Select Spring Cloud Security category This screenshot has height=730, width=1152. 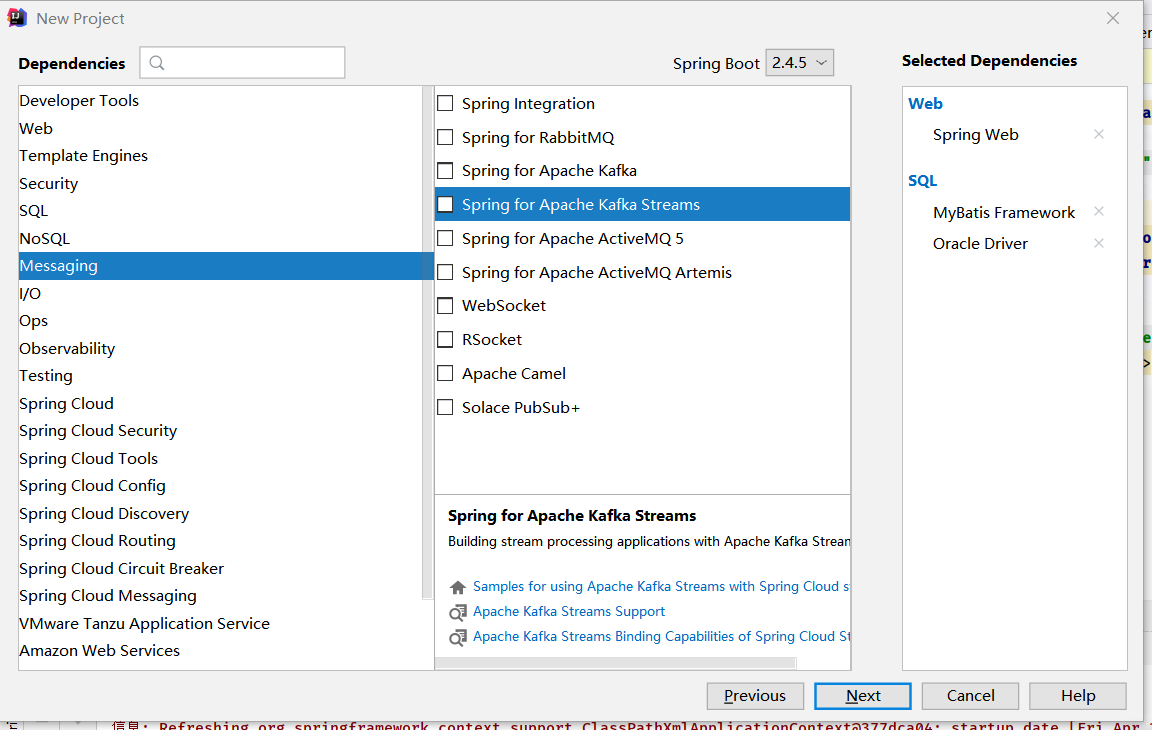220,431
